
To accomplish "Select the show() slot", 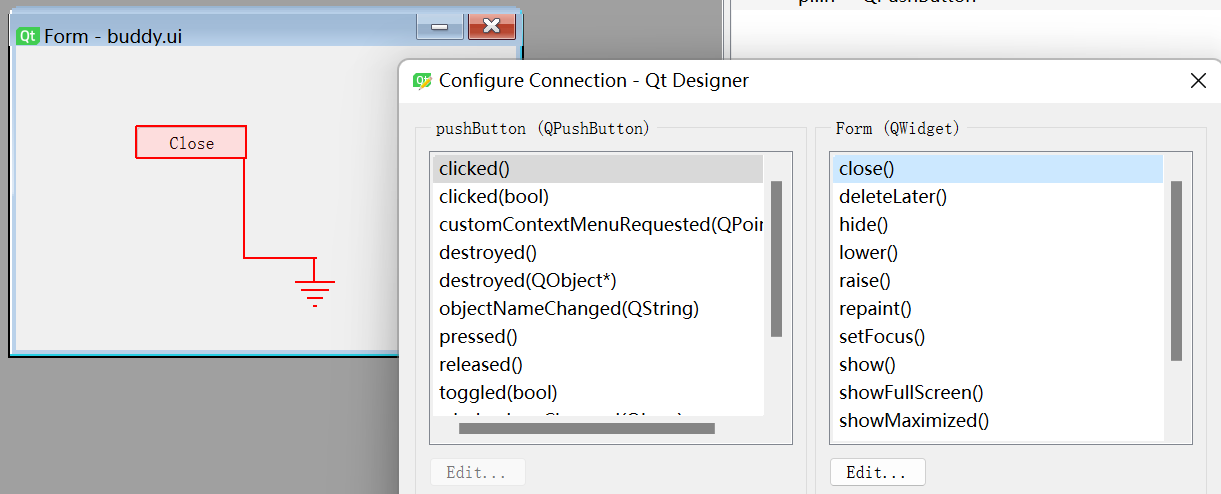I will pyautogui.click(x=998, y=365).
